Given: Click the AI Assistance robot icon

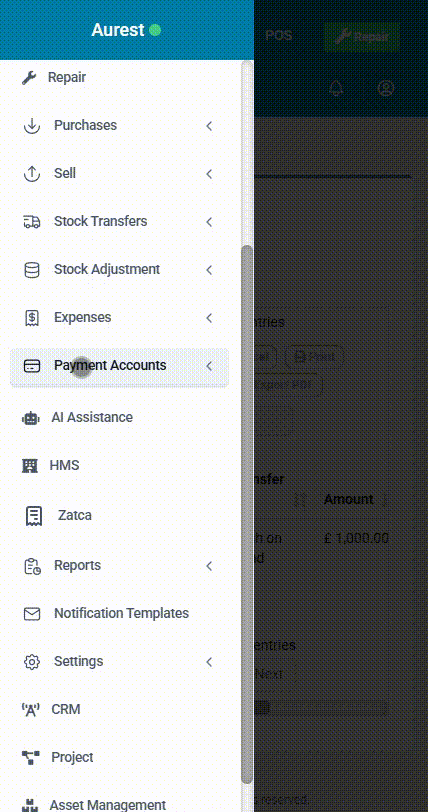Looking at the screenshot, I should [x=31, y=418].
